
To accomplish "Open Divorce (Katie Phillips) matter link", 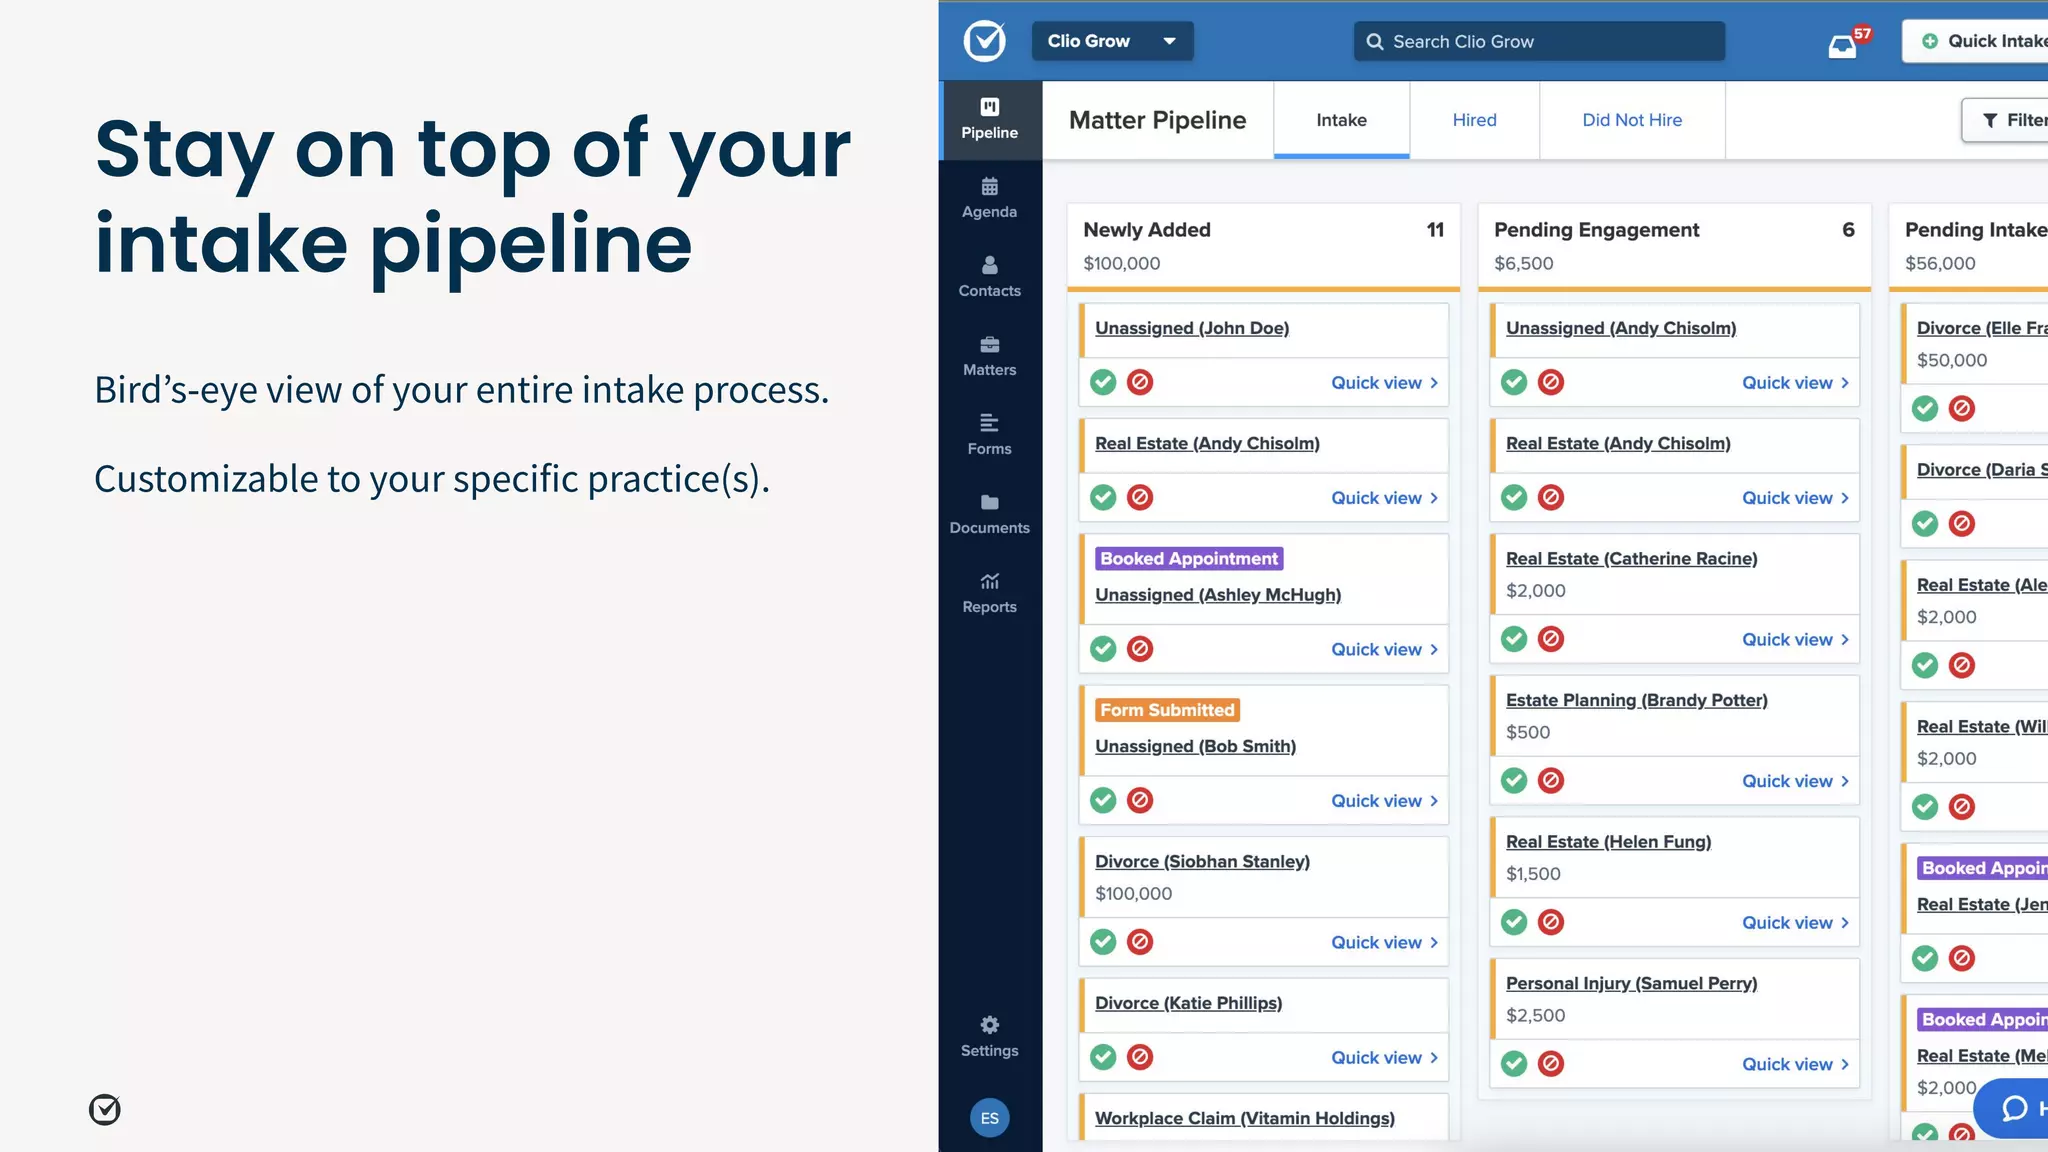I will [x=1188, y=1003].
